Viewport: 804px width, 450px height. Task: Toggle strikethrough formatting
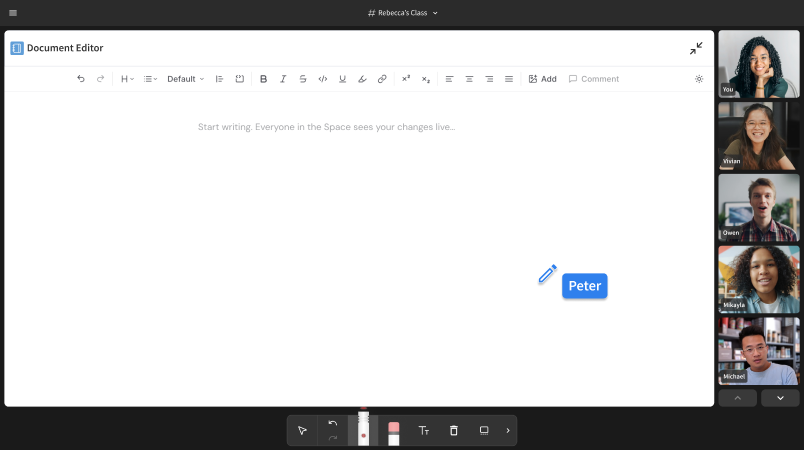click(303, 79)
